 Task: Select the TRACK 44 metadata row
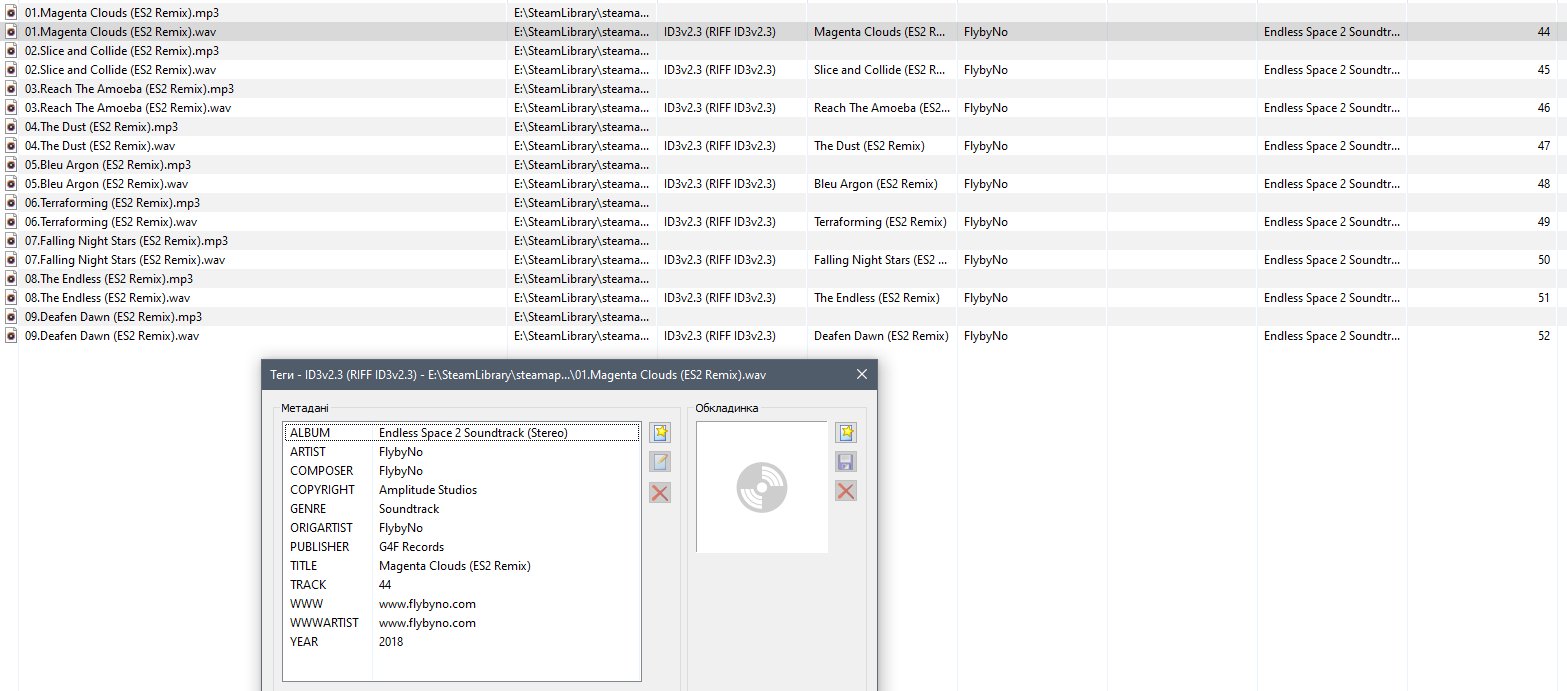coord(462,585)
